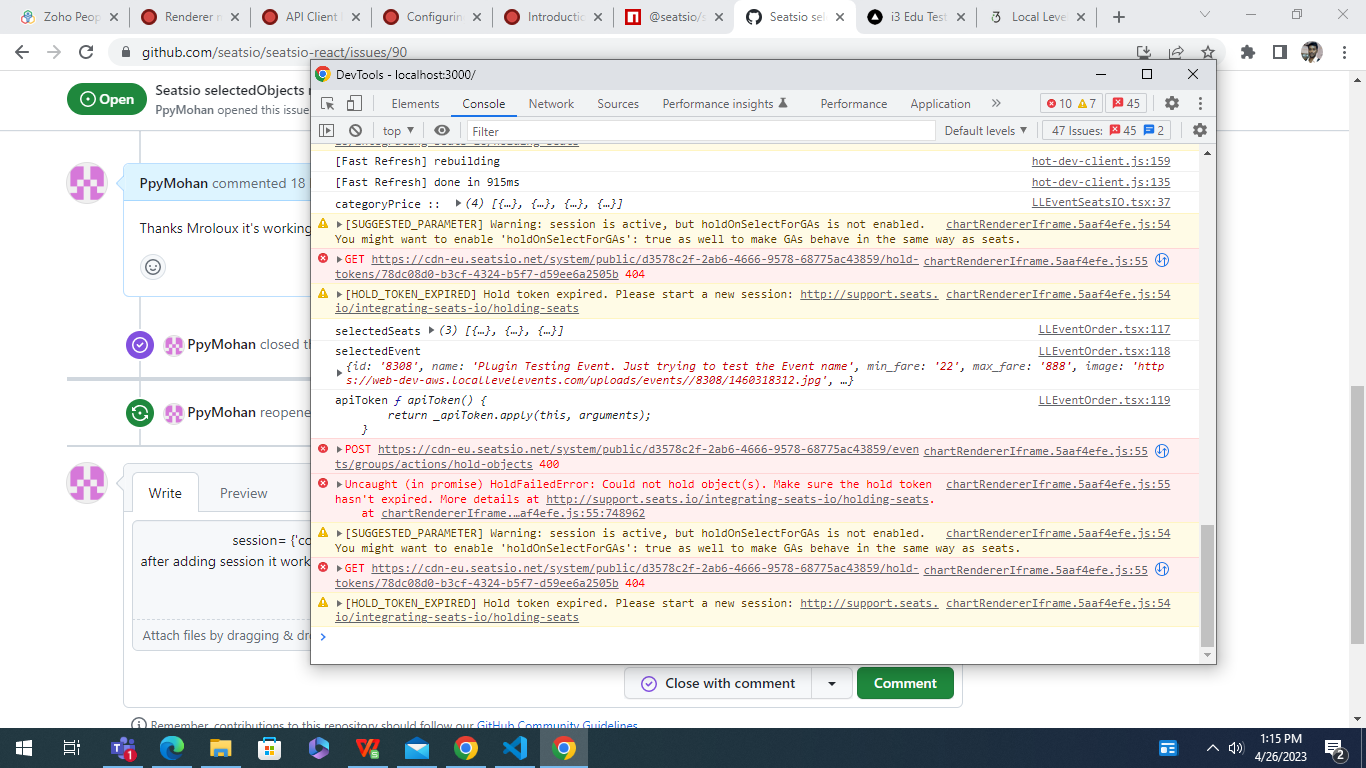Open the 'top' JavaScript context dropdown

pyautogui.click(x=397, y=130)
